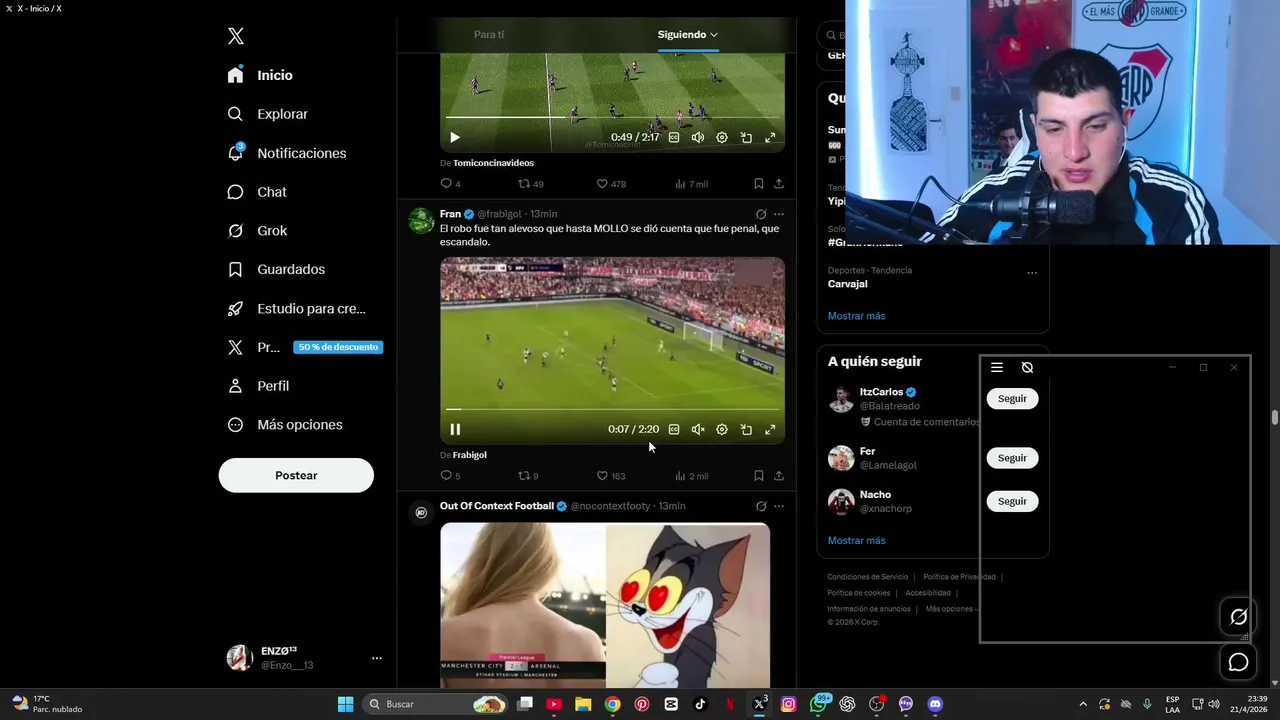Open Notificaciones in the sidebar
This screenshot has width=1280, height=720.
(x=286, y=153)
